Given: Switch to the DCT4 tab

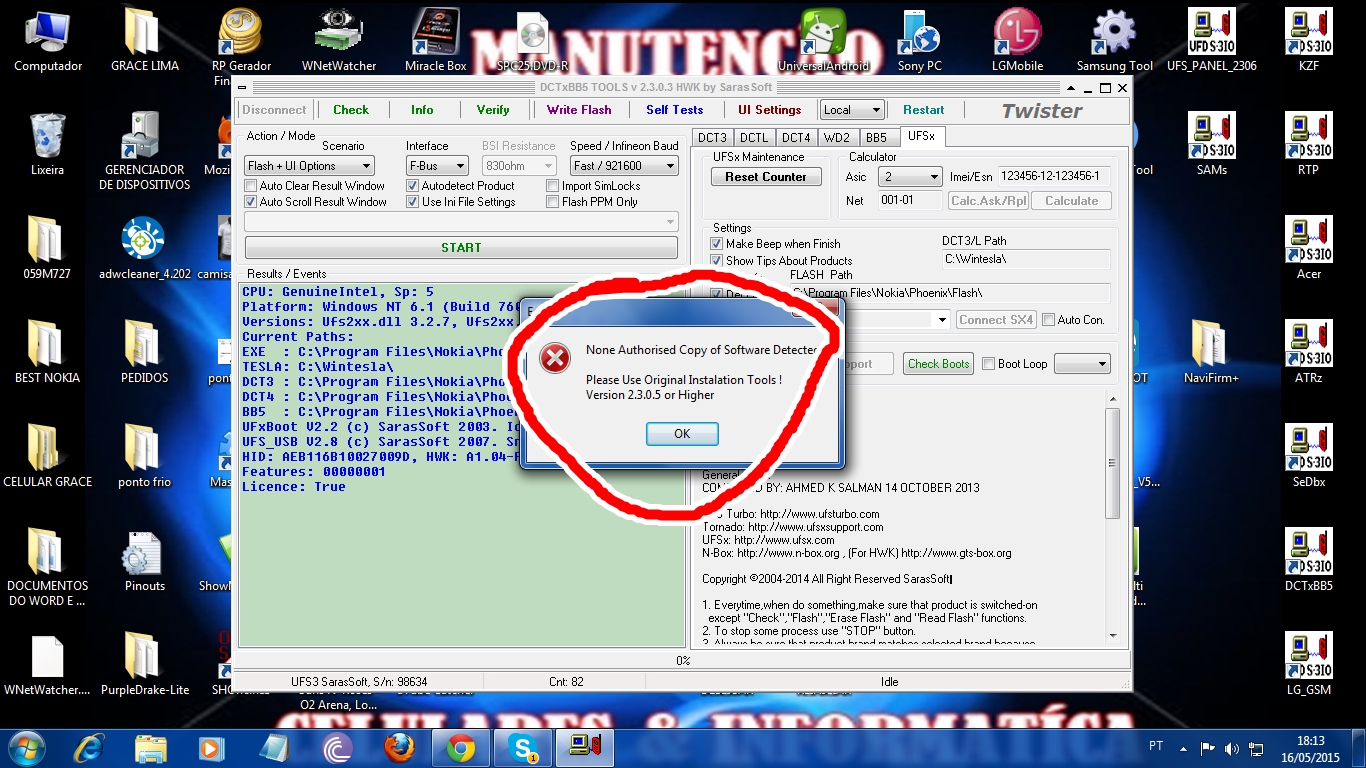Looking at the screenshot, I should tap(796, 138).
